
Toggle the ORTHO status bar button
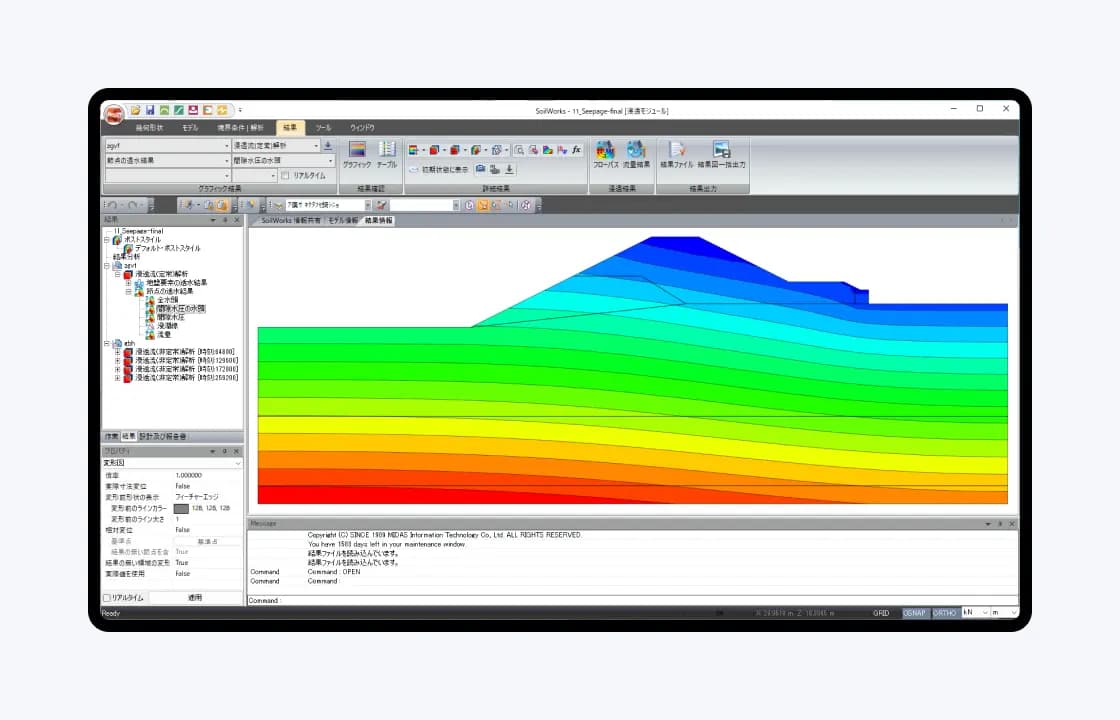944,613
